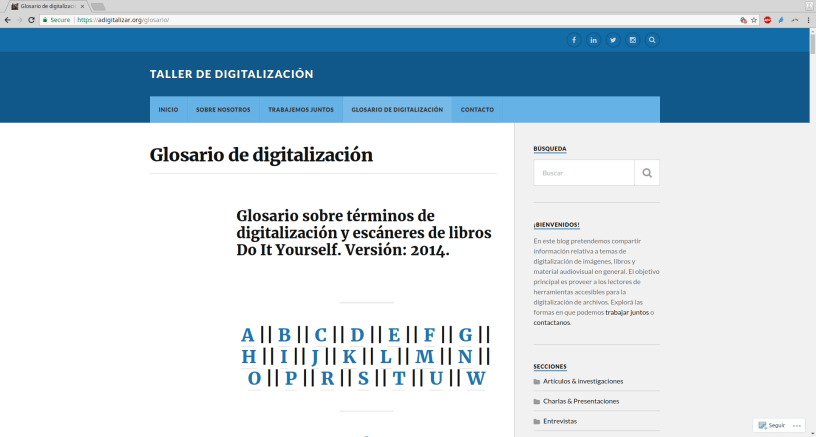Submit search with sidebar magnifier button

pyautogui.click(x=647, y=173)
